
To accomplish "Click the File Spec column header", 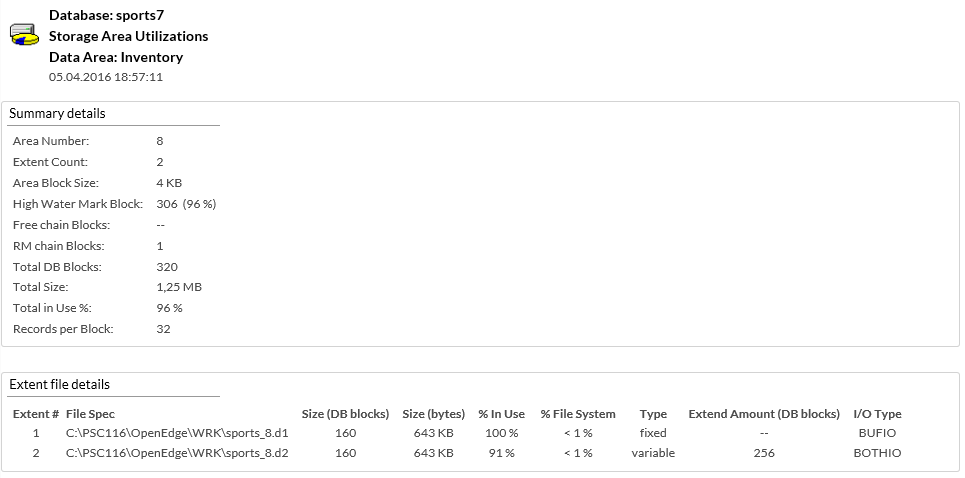I will click(90, 414).
